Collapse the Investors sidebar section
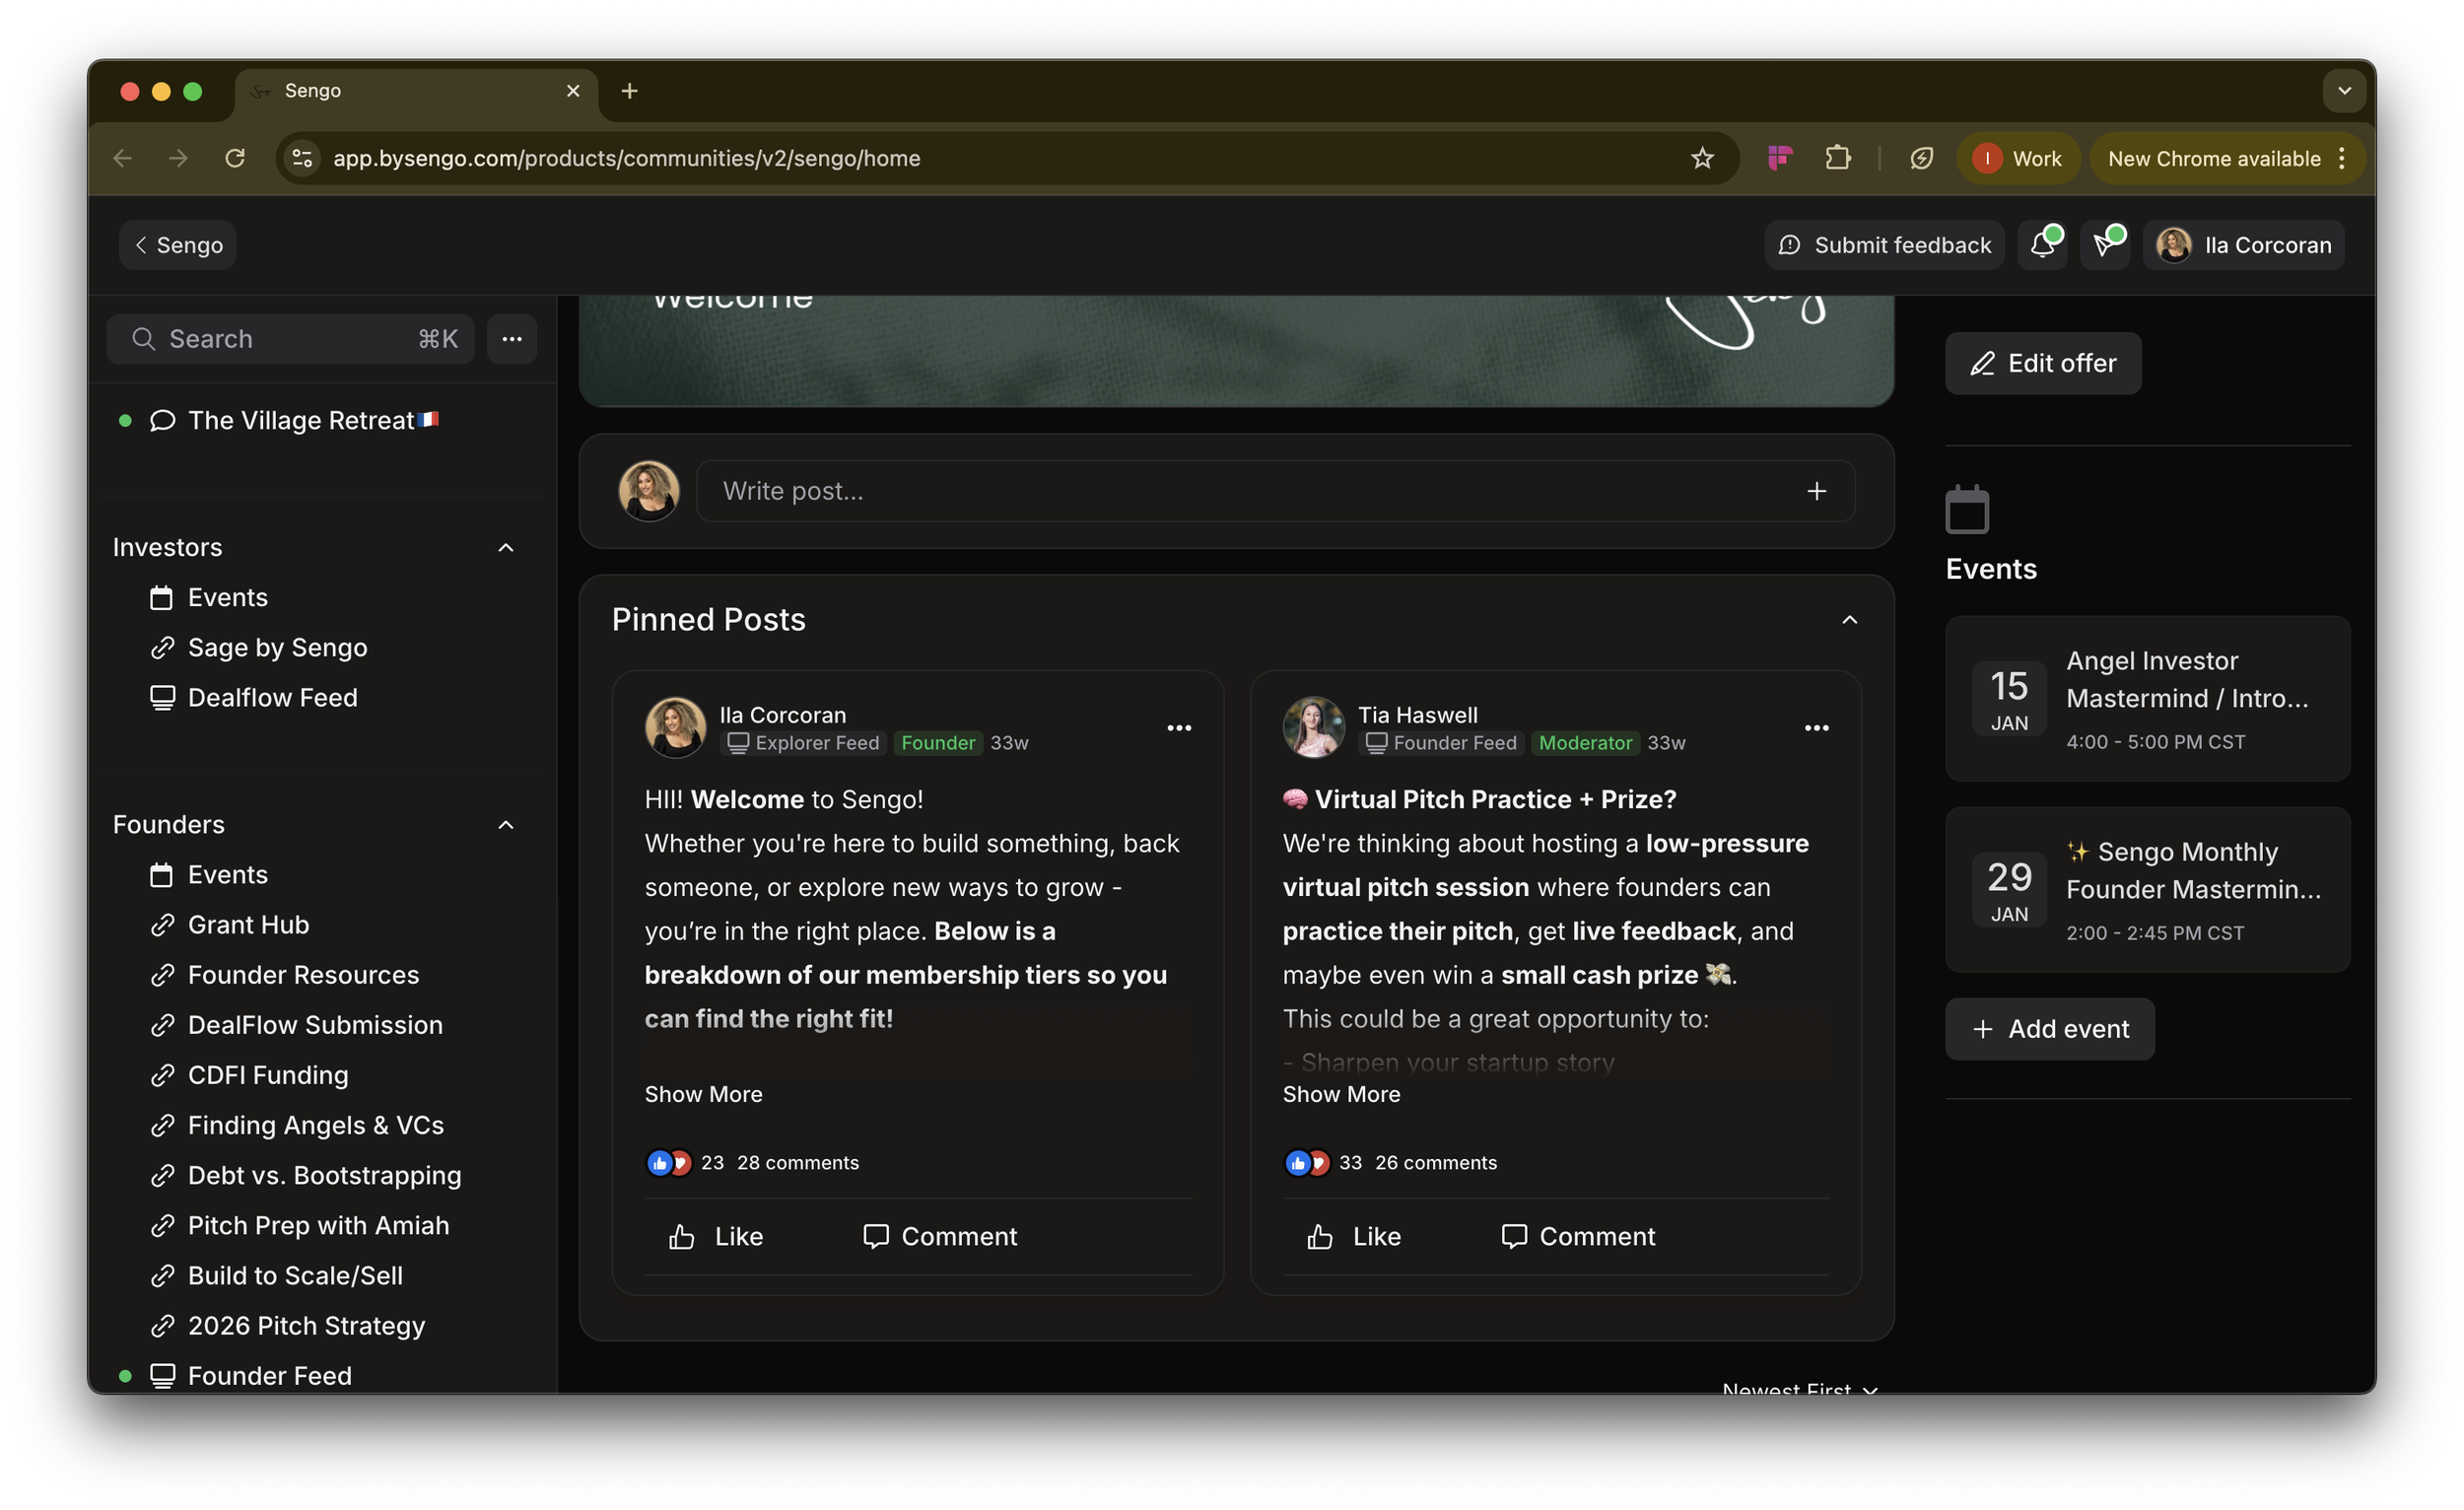The width and height of the screenshot is (2464, 1510). [506, 548]
